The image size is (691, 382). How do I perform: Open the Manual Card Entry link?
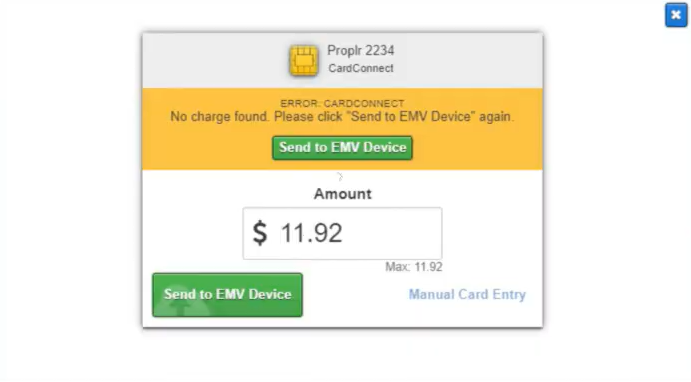(x=467, y=294)
